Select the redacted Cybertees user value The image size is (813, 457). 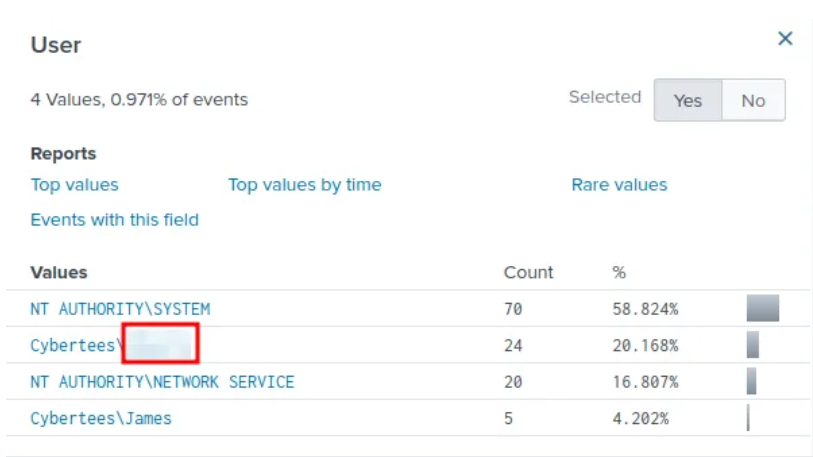point(114,345)
